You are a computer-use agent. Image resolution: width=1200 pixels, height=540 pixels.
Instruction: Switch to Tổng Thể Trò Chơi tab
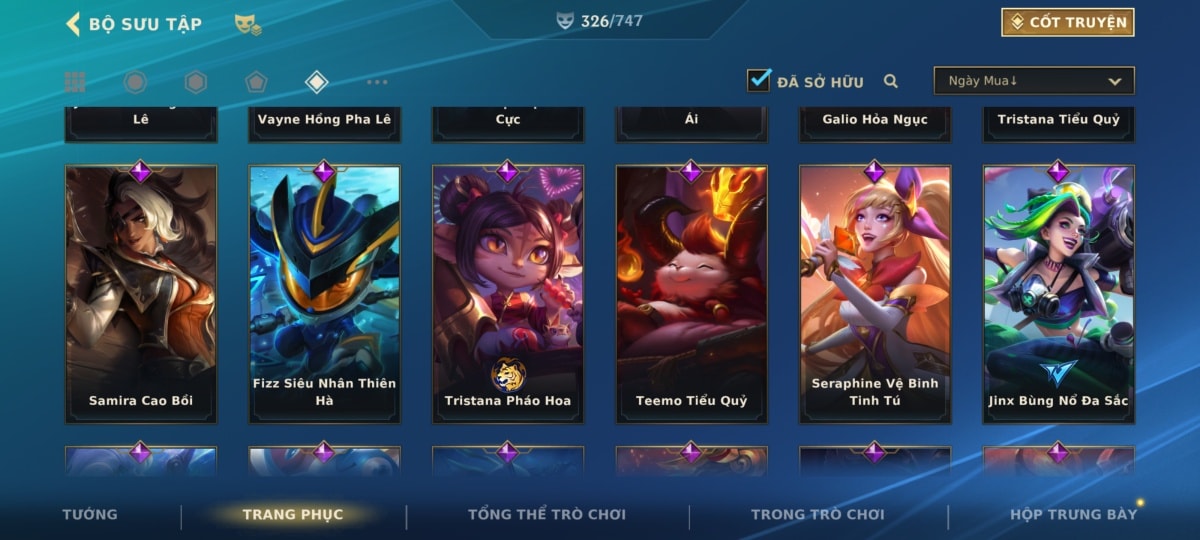547,514
